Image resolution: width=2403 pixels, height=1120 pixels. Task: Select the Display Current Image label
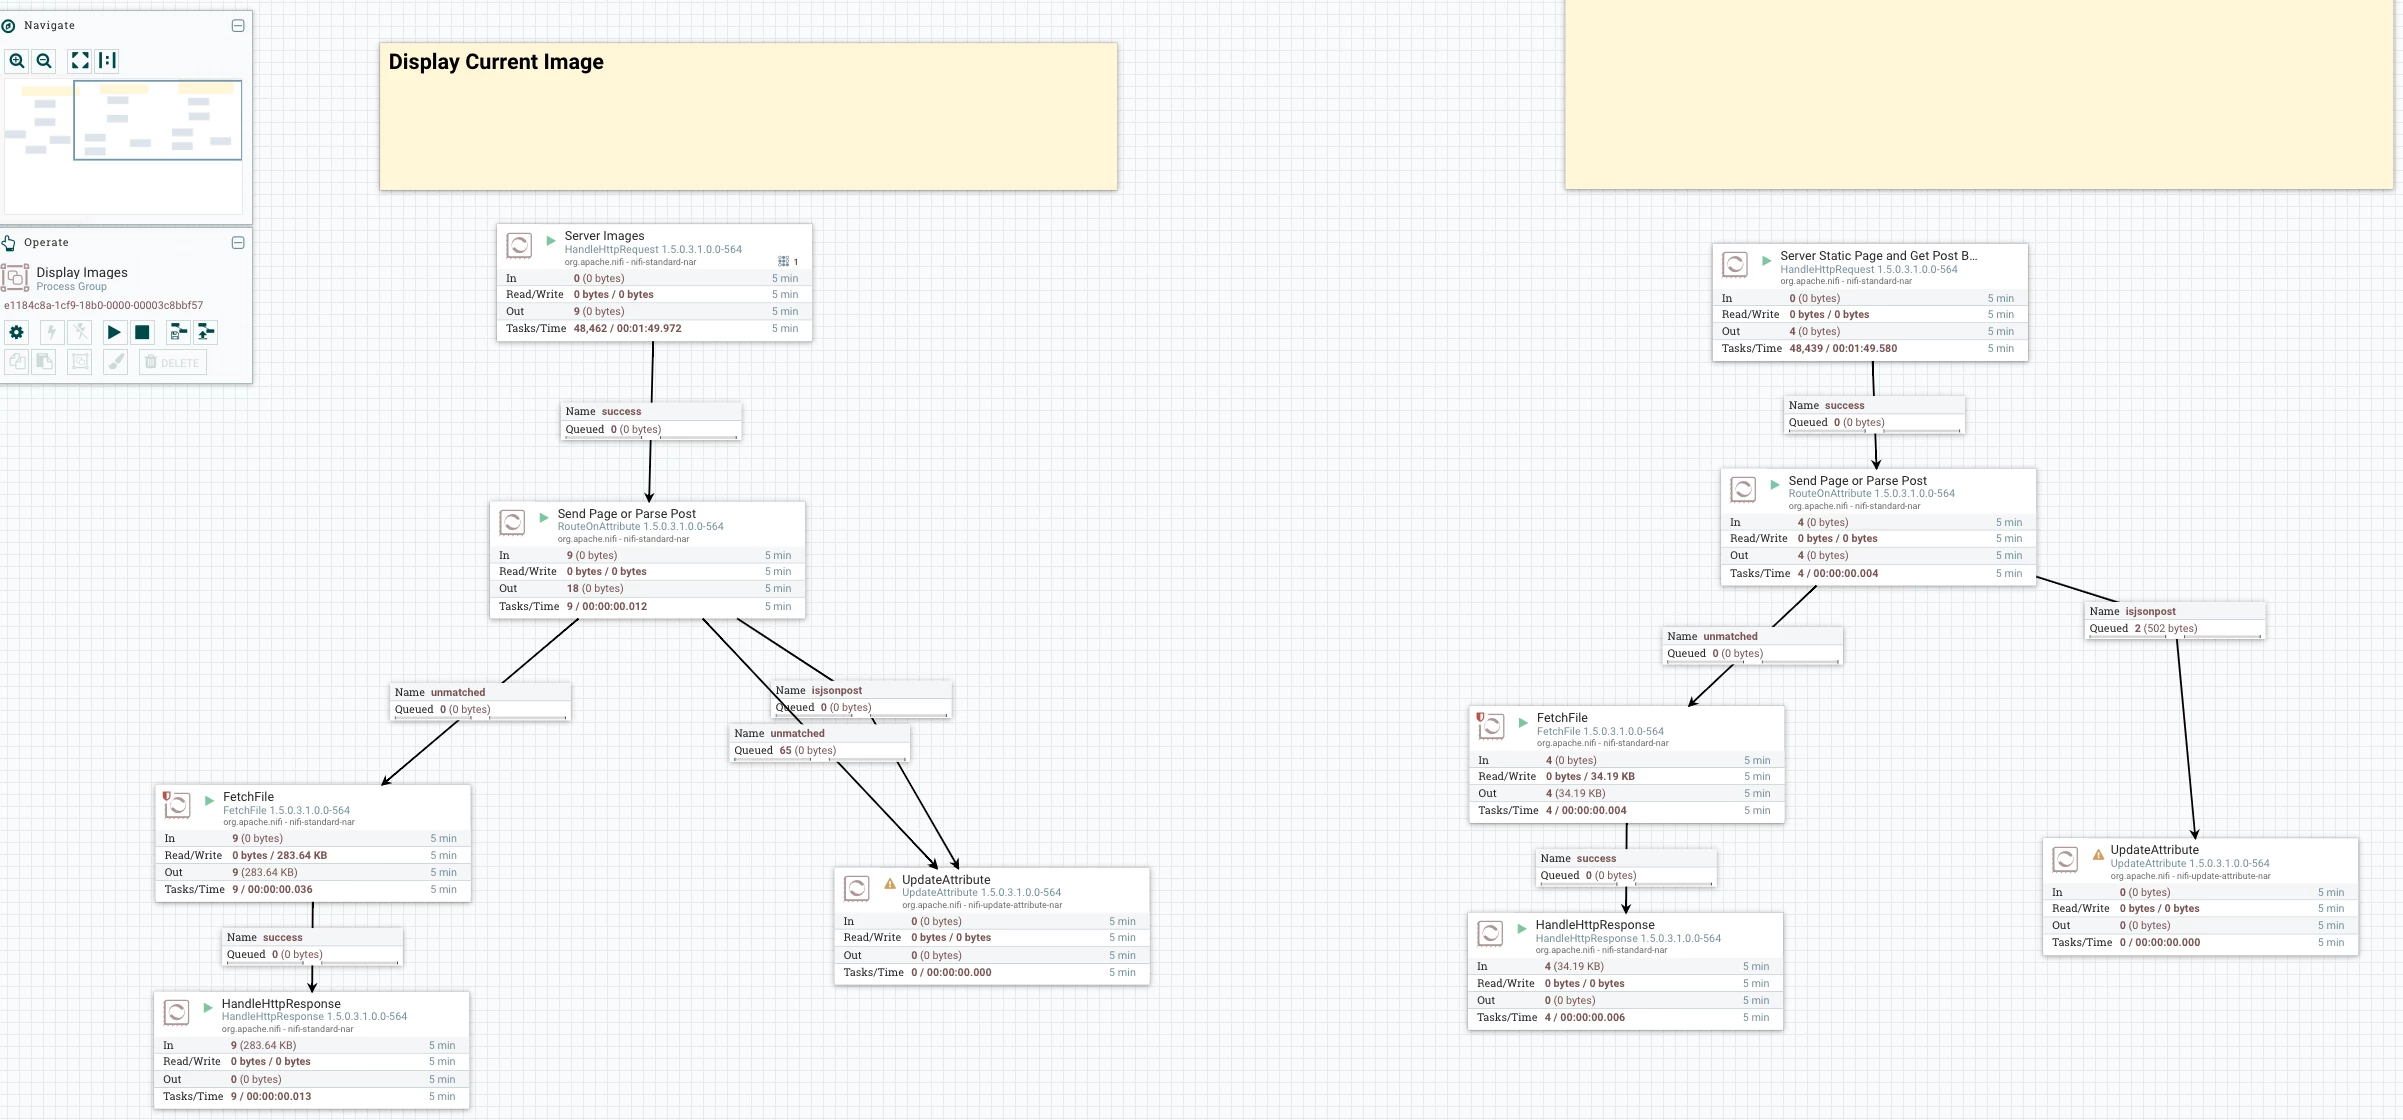pyautogui.click(x=748, y=116)
